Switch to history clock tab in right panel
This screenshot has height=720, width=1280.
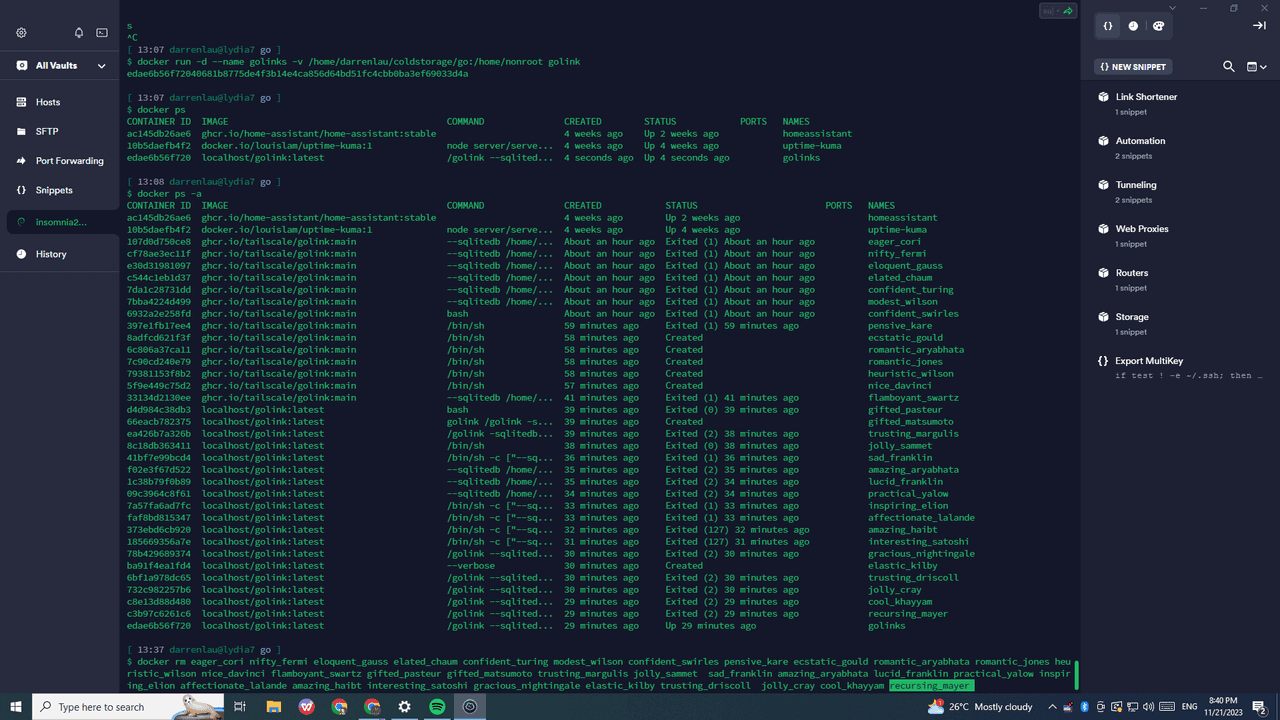coord(1133,26)
